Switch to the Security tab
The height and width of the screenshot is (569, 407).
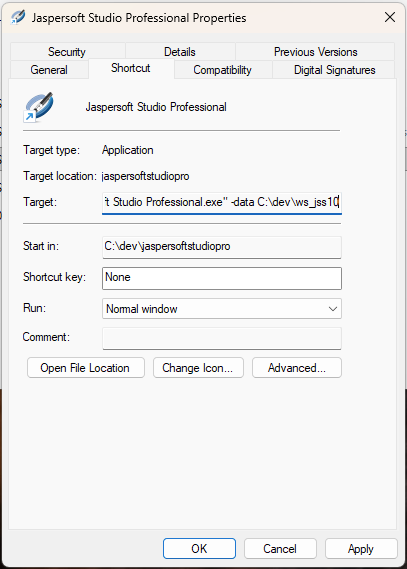click(x=67, y=52)
